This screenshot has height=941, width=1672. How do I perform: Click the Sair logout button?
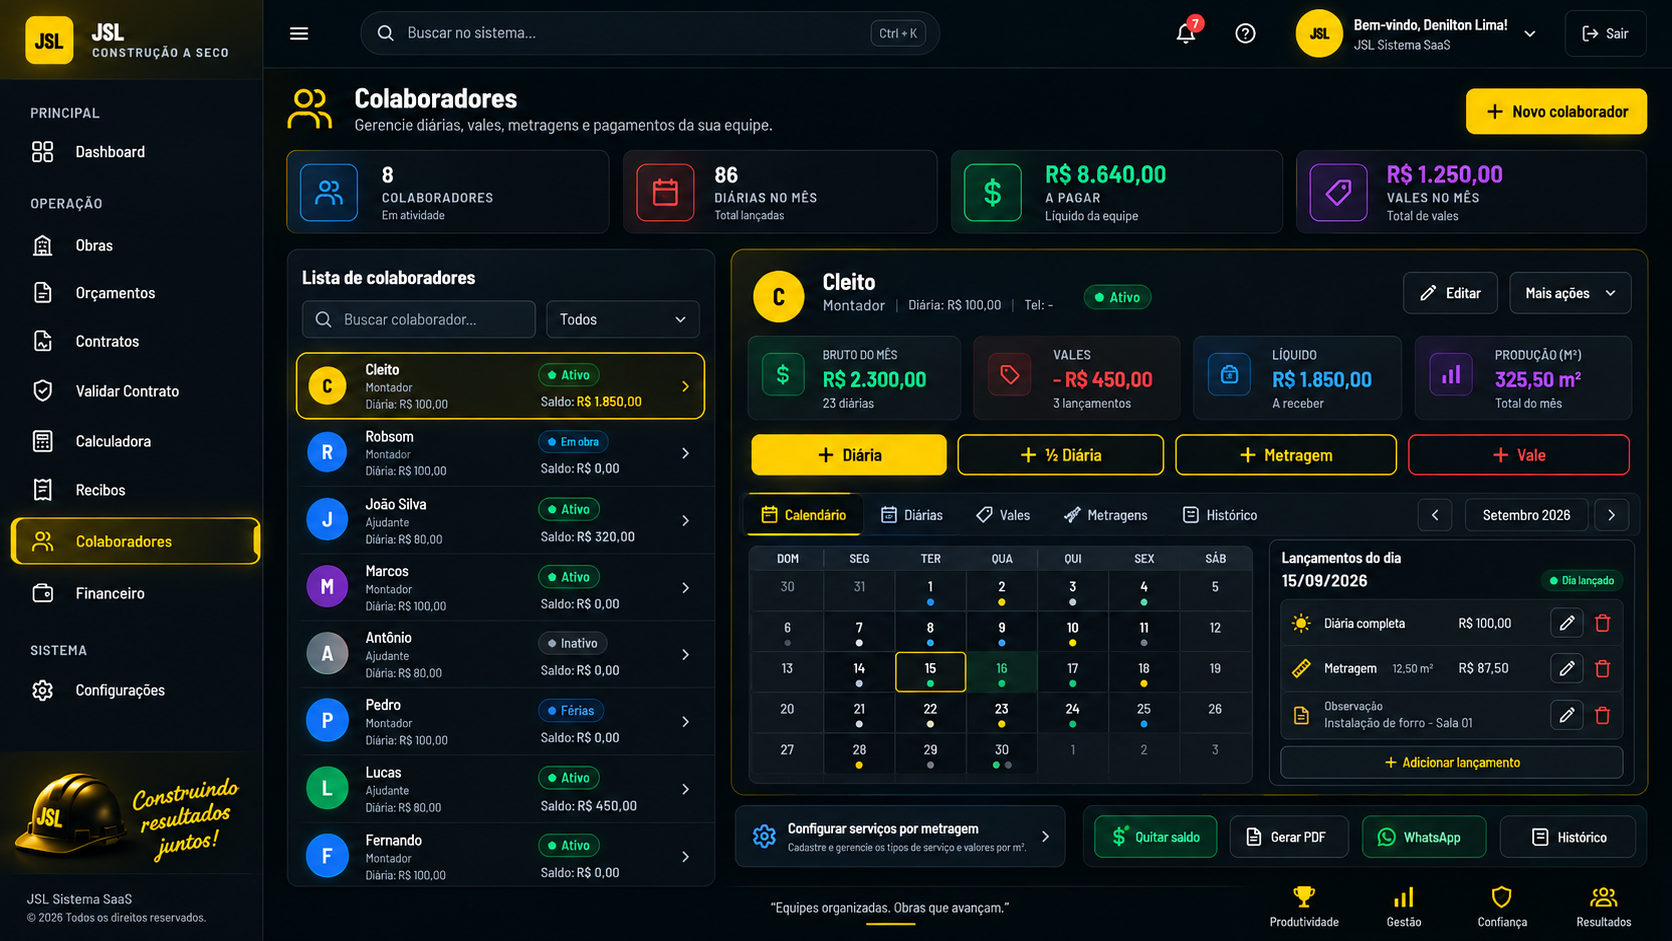1605,33
